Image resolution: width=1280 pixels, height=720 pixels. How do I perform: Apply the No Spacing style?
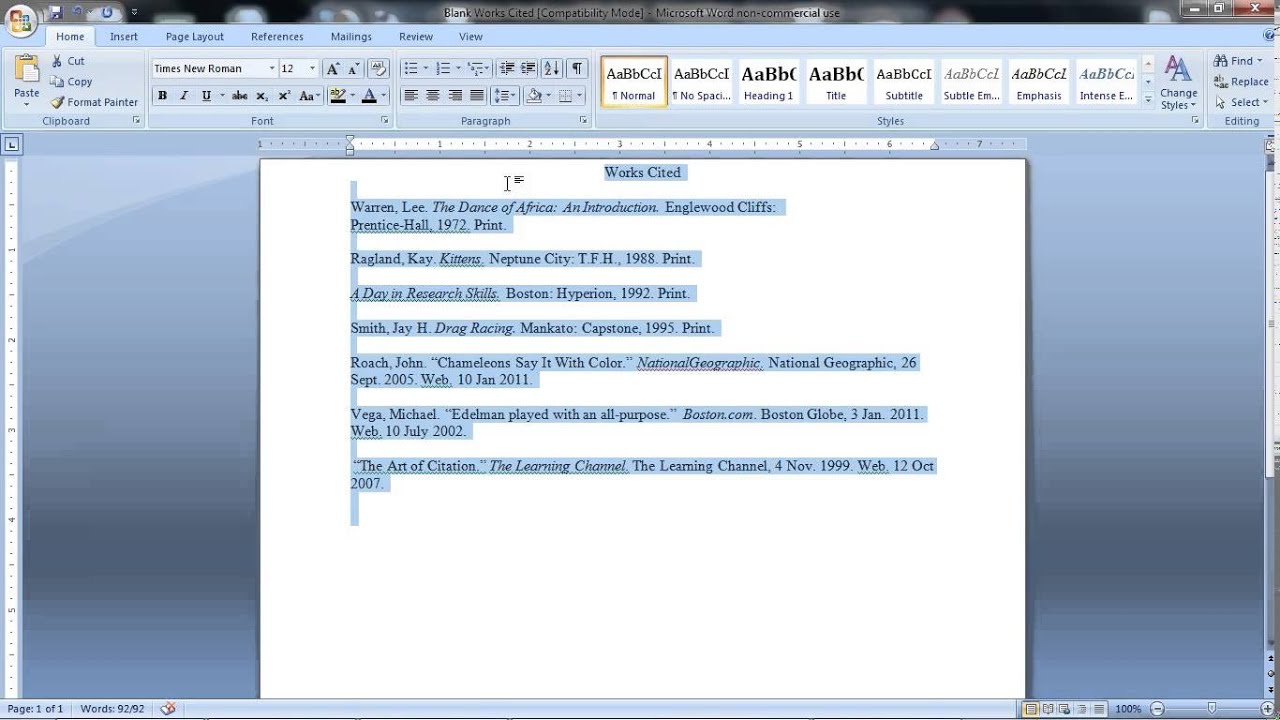click(702, 81)
